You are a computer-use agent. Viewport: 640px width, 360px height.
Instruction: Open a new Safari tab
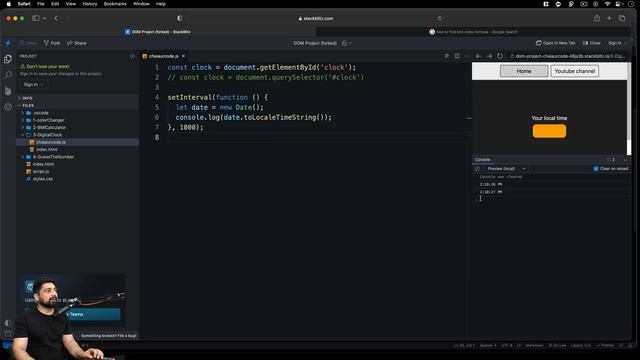pos(609,18)
